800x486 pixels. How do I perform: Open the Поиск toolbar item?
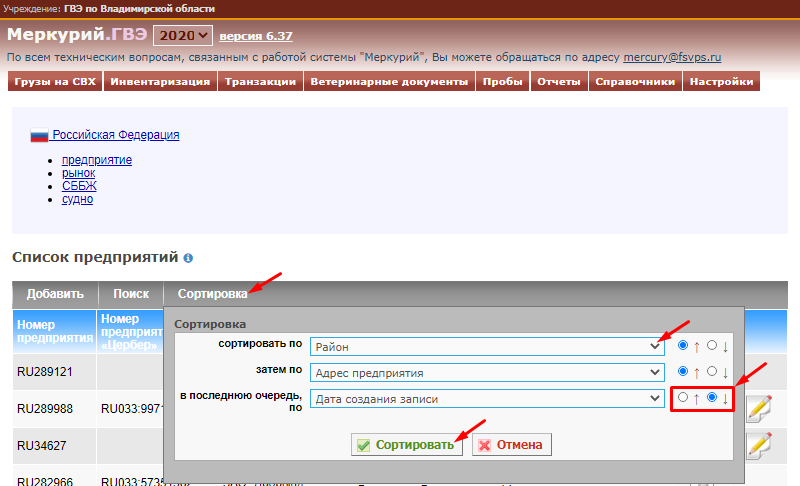(130, 294)
